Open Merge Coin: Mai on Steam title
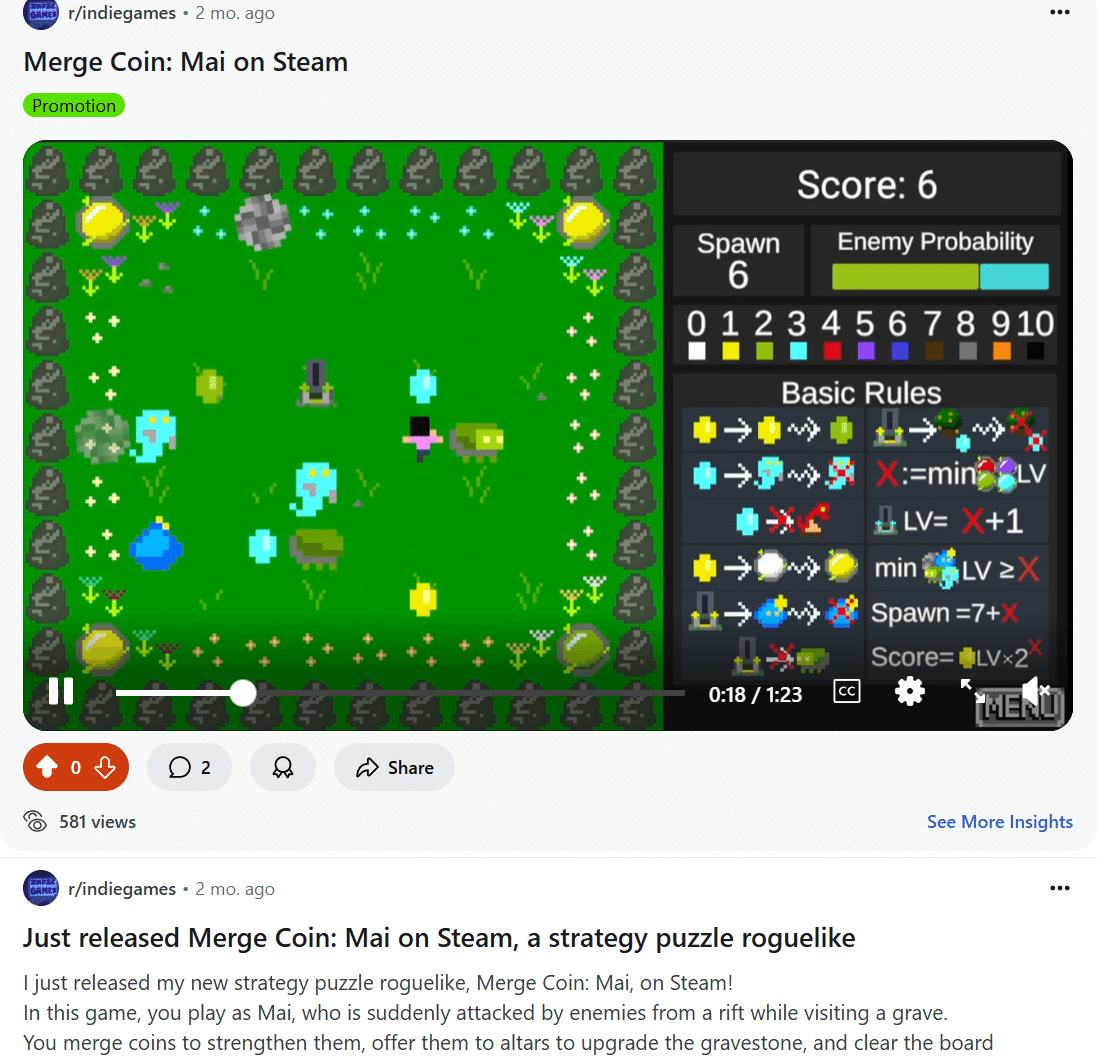The width and height of the screenshot is (1104, 1064). point(186,62)
